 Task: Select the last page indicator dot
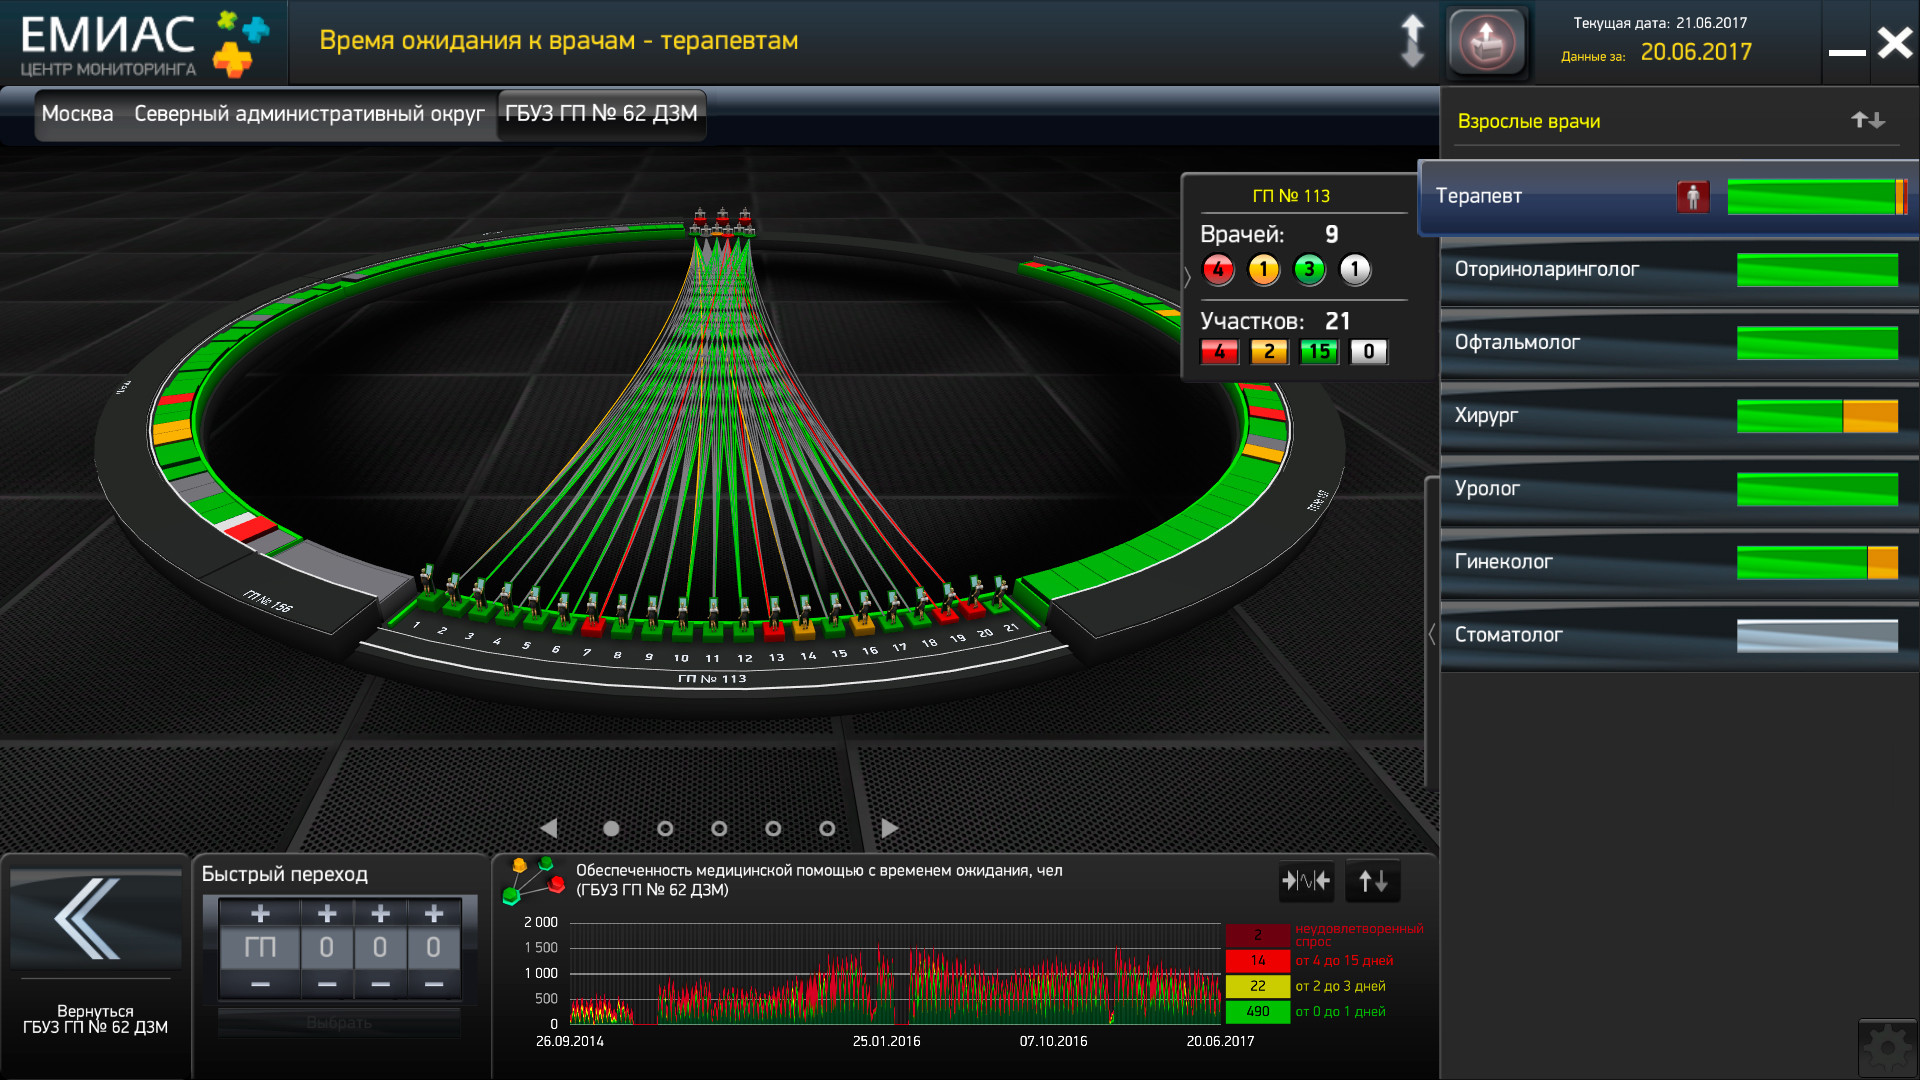coord(827,829)
